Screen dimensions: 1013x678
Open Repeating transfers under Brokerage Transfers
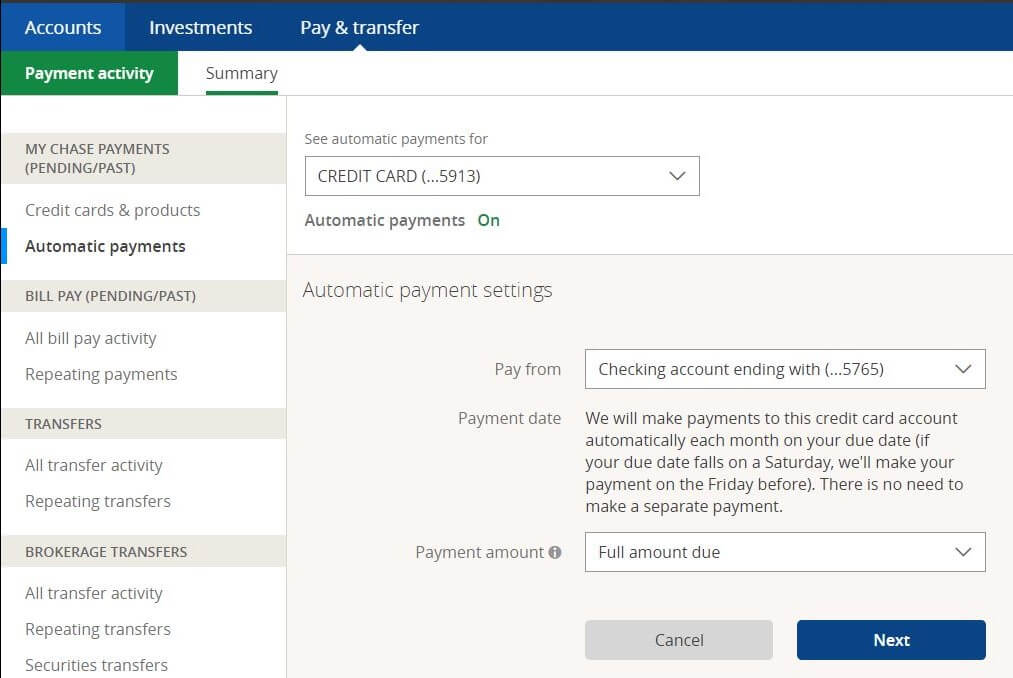tap(97, 629)
